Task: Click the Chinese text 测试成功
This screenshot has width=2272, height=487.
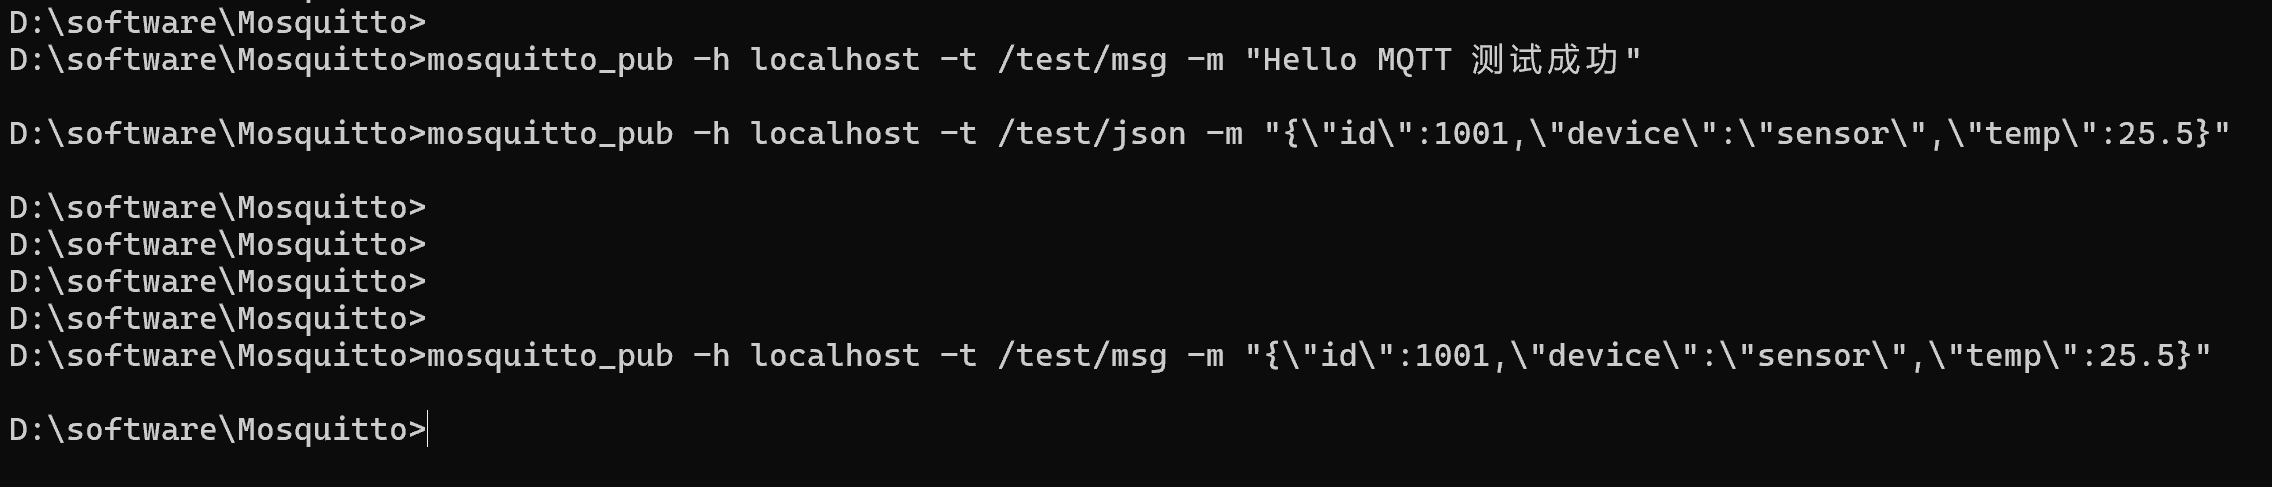Action: pyautogui.click(x=1545, y=60)
